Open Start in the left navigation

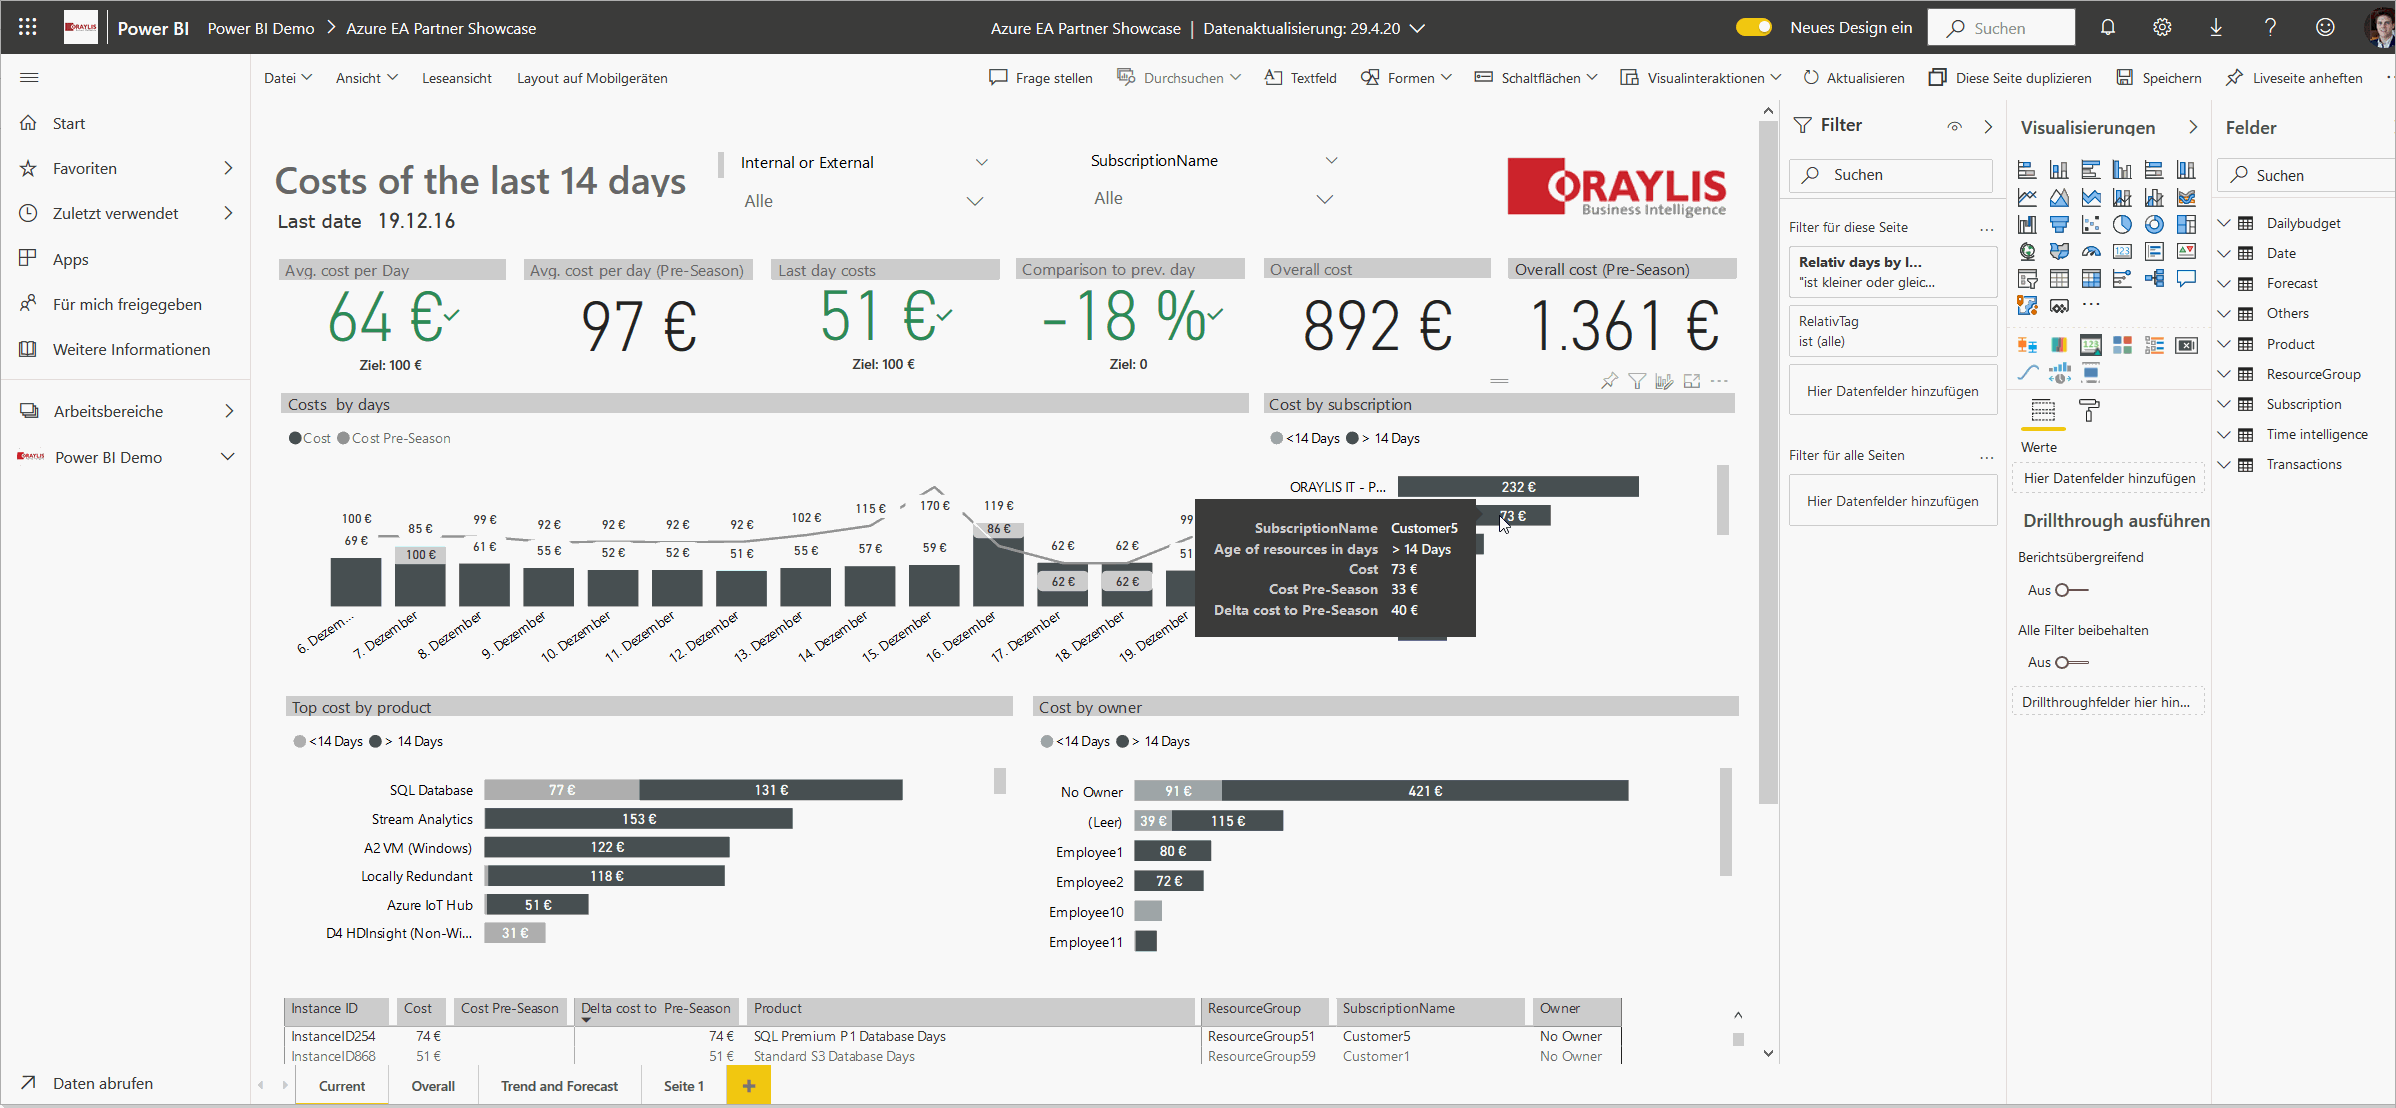pos(69,123)
